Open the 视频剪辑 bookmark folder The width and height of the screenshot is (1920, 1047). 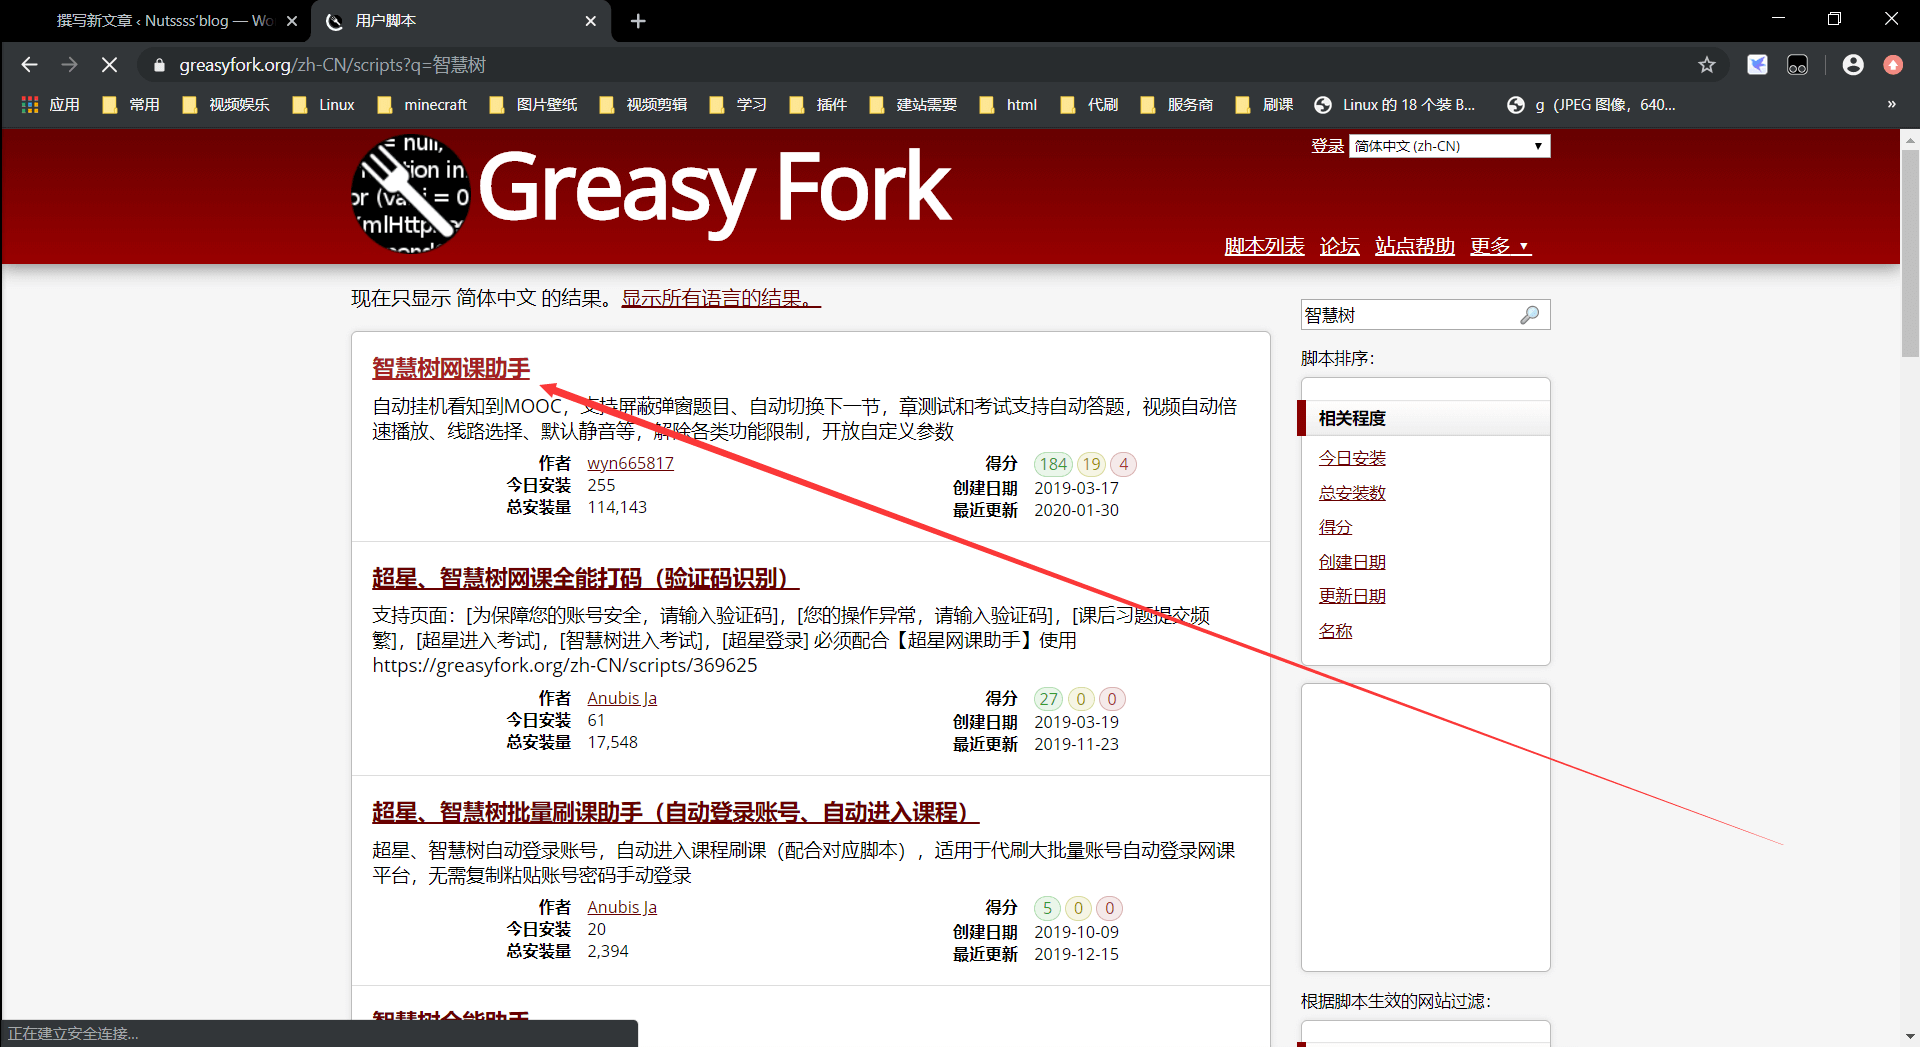643,105
